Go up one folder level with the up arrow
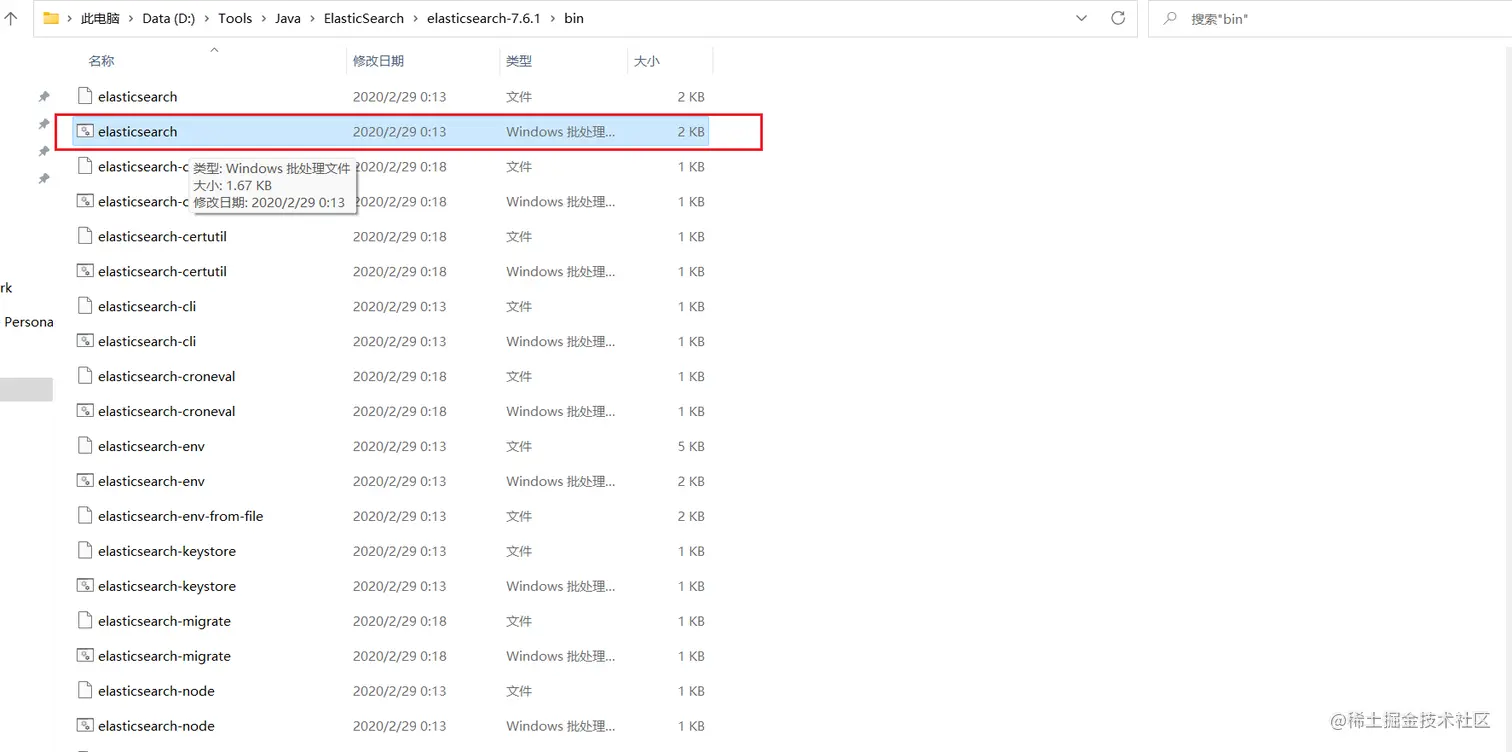The image size is (1512, 752). tap(10, 18)
